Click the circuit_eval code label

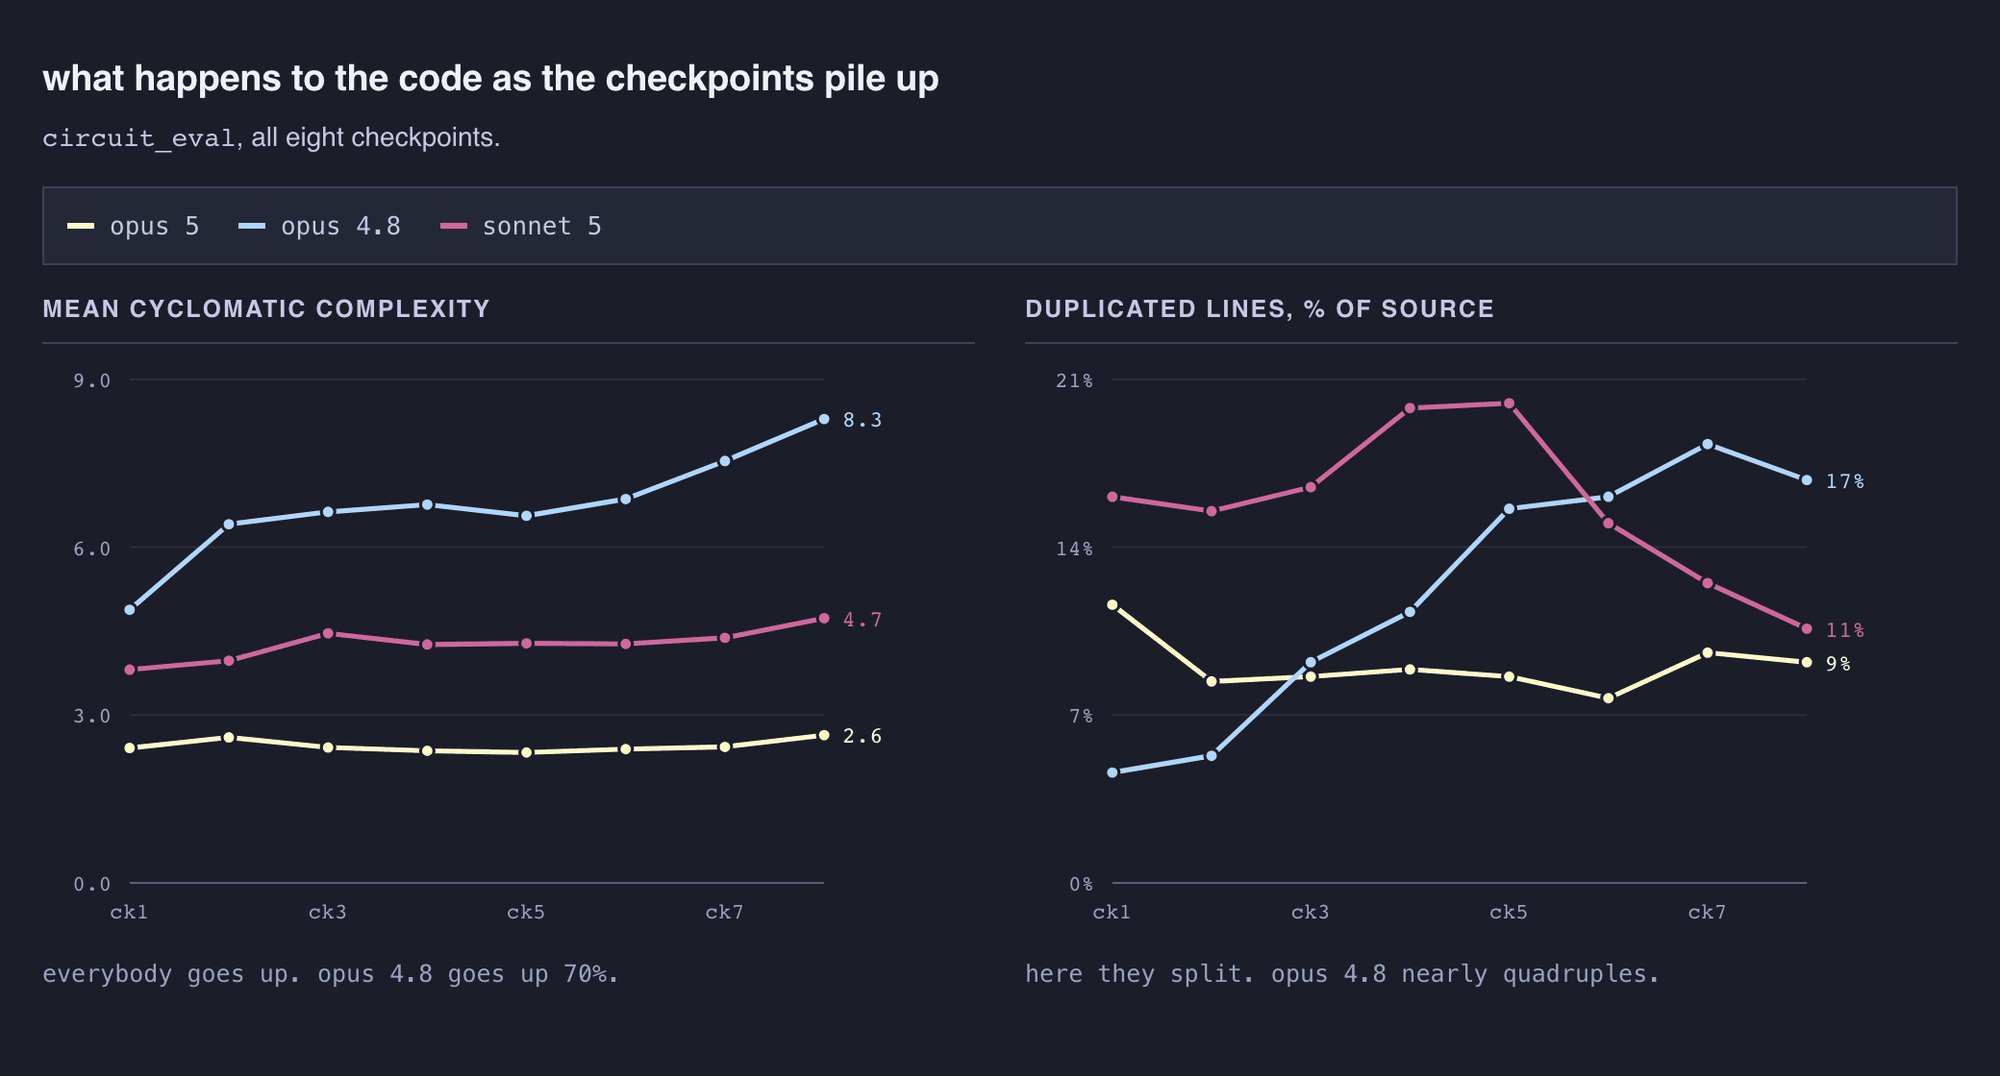tap(139, 137)
